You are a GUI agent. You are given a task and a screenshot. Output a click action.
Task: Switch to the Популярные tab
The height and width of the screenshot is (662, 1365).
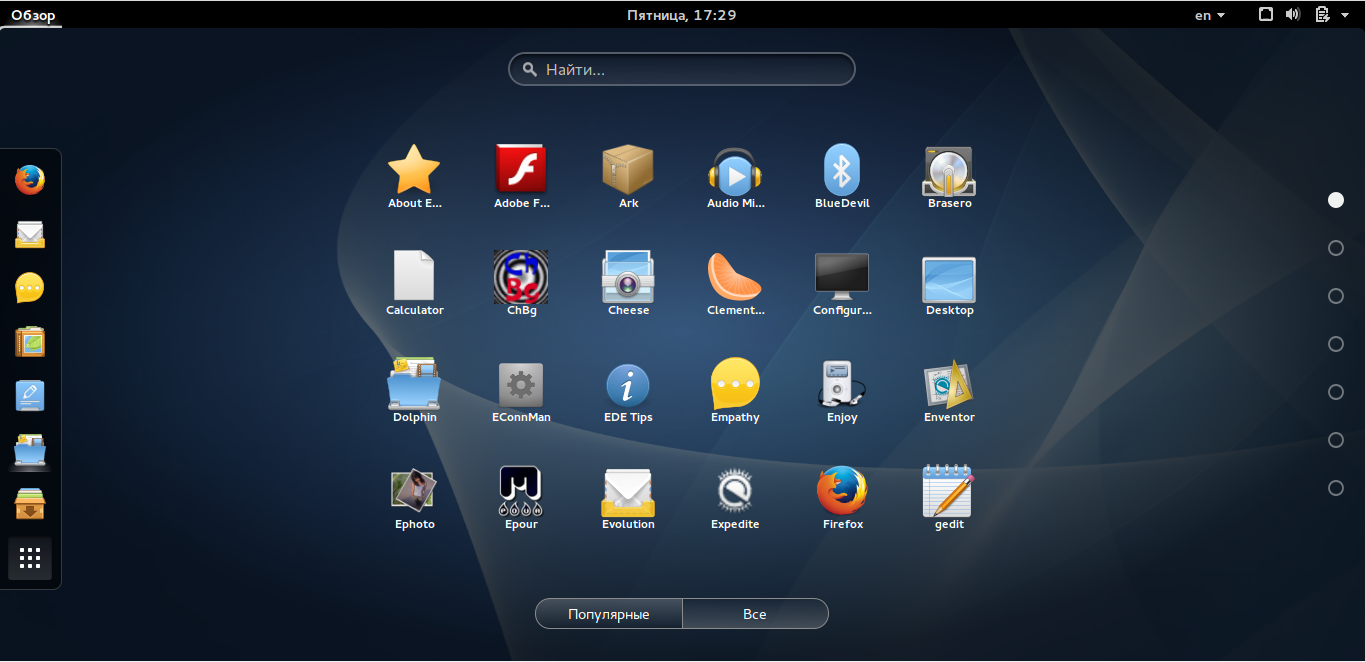point(609,614)
